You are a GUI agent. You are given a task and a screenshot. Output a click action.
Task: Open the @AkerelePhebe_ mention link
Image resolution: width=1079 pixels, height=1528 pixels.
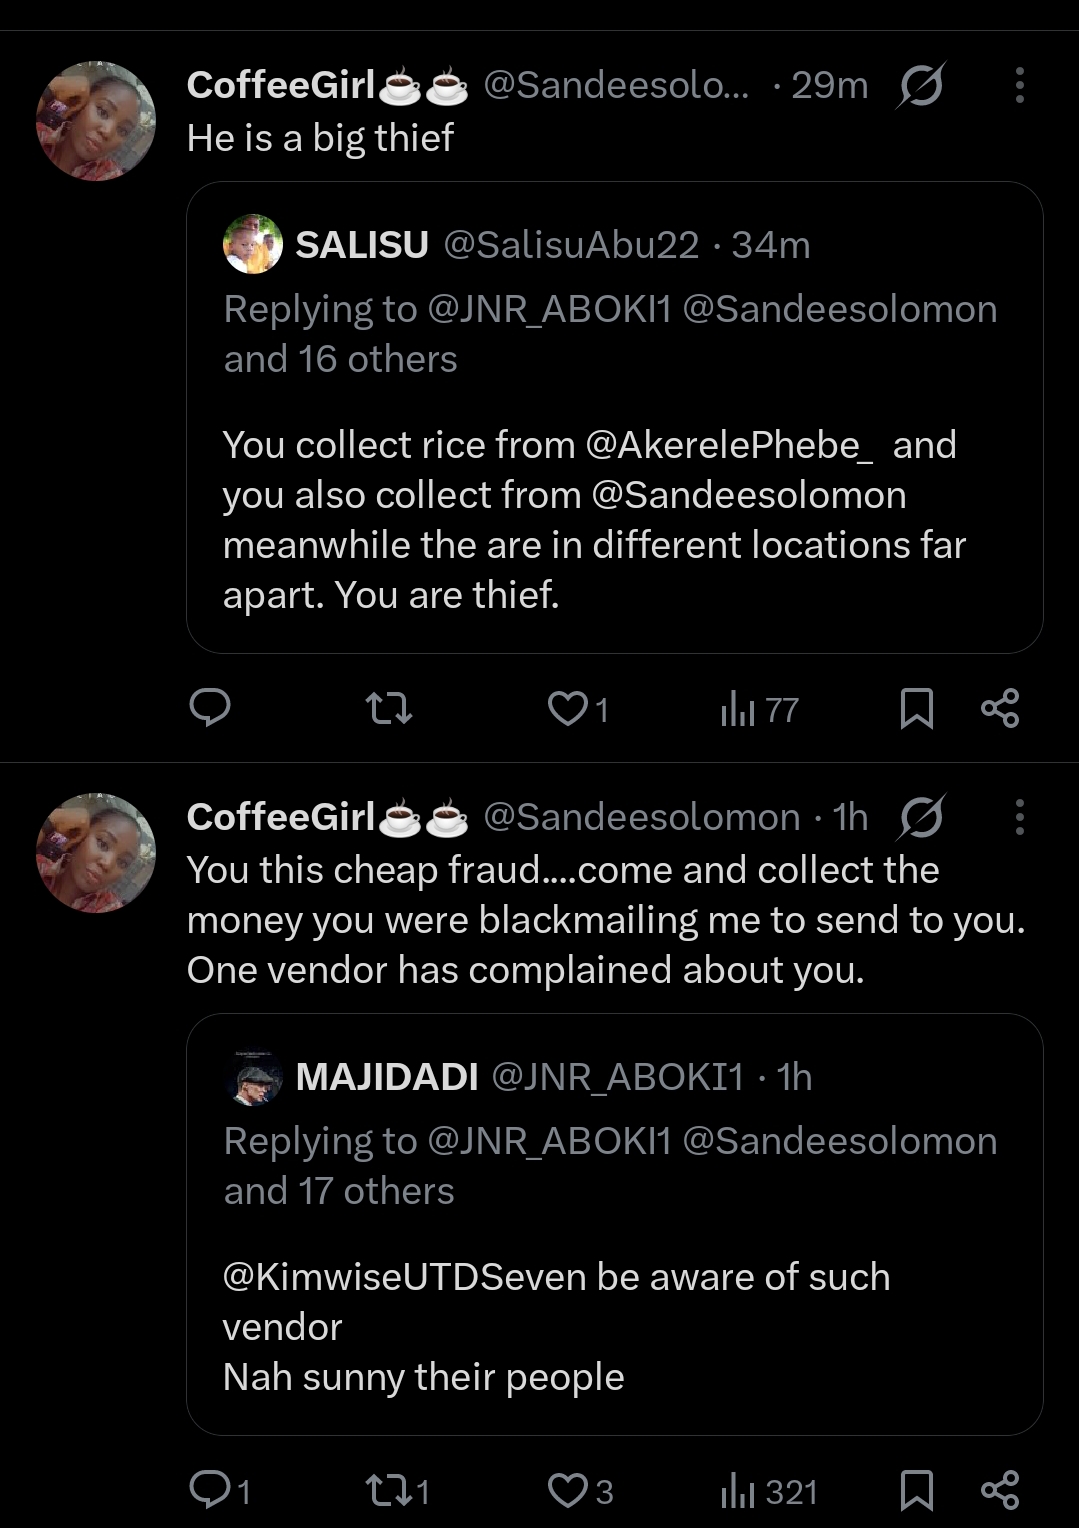click(729, 445)
